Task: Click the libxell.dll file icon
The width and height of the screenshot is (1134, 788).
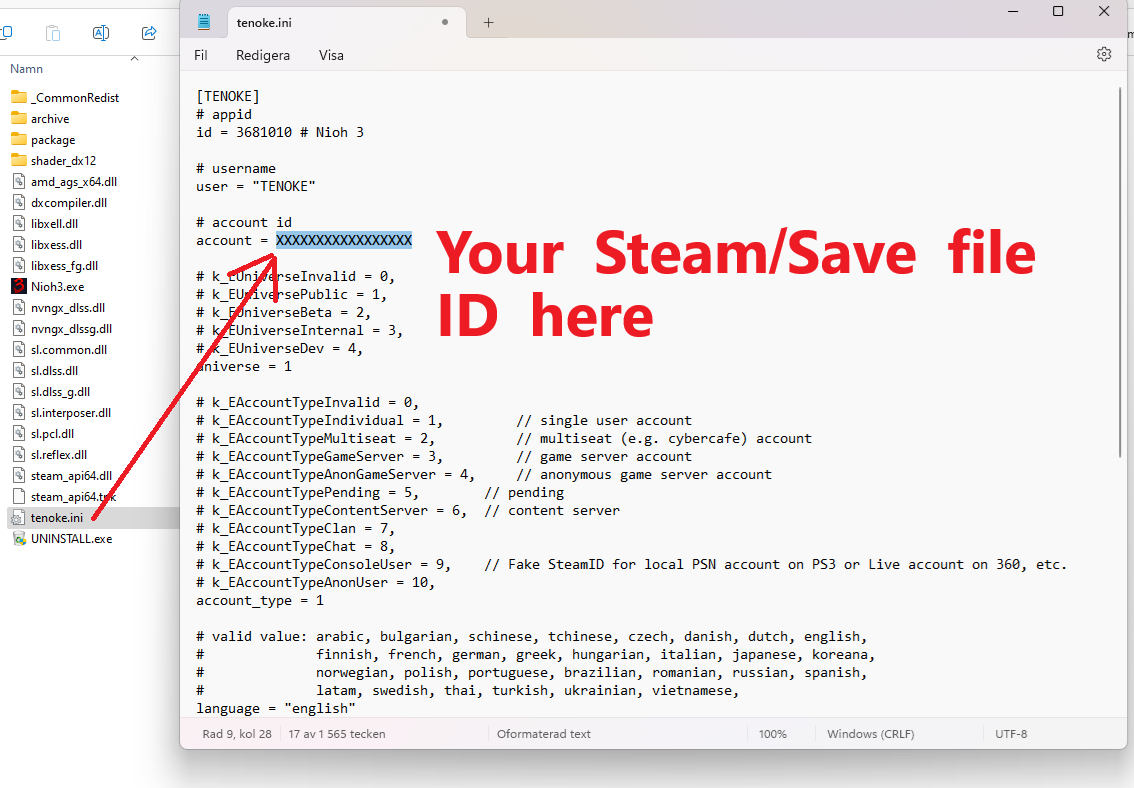Action: pyautogui.click(x=19, y=223)
